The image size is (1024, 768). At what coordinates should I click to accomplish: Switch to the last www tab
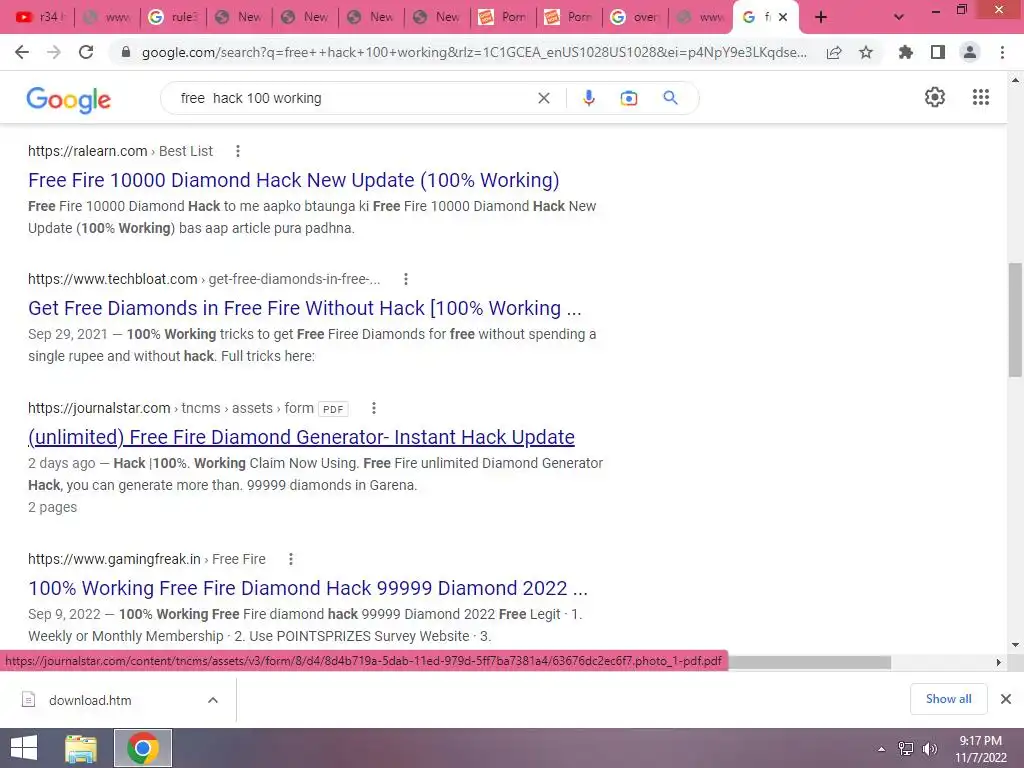701,17
